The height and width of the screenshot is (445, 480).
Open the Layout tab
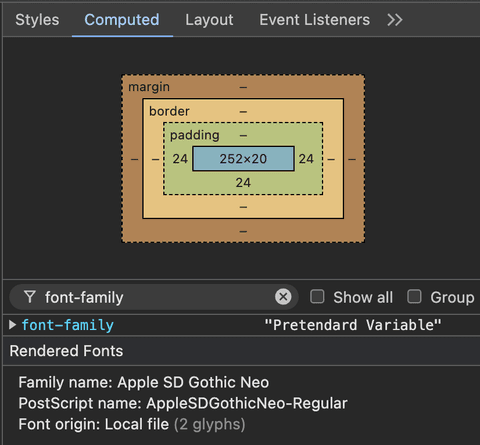(x=209, y=20)
